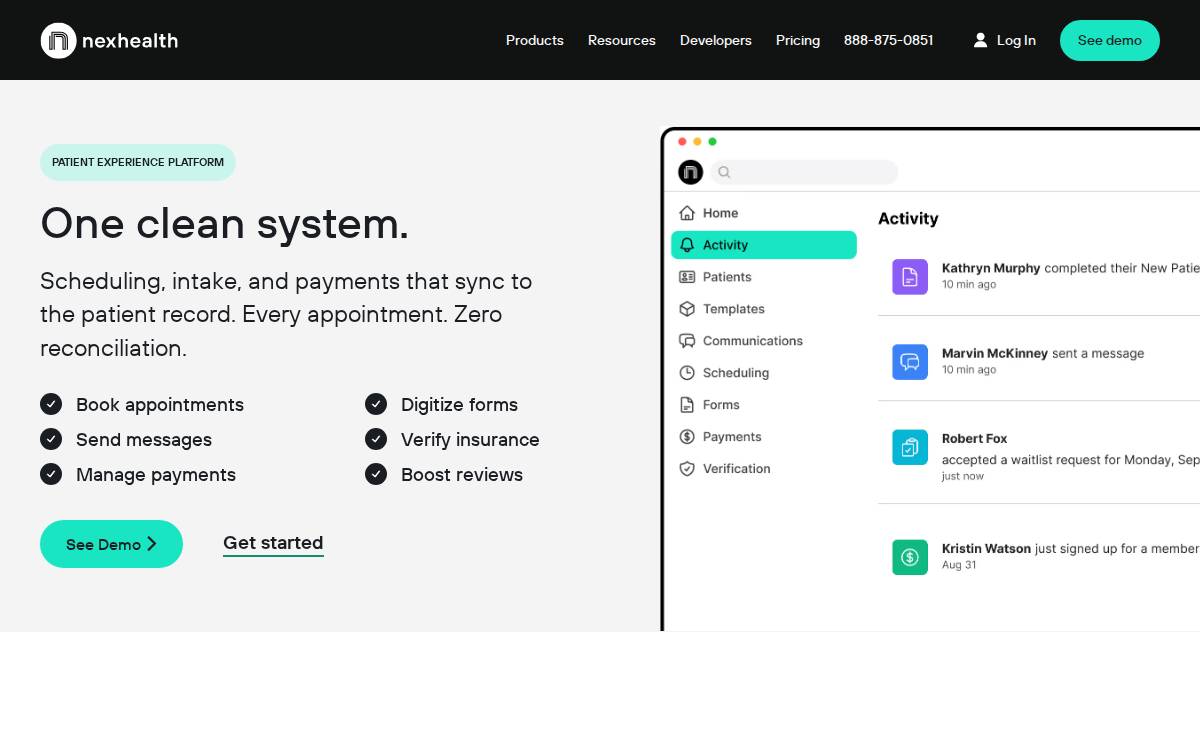Click the Home house icon in sidebar
1200x750 pixels.
point(687,213)
